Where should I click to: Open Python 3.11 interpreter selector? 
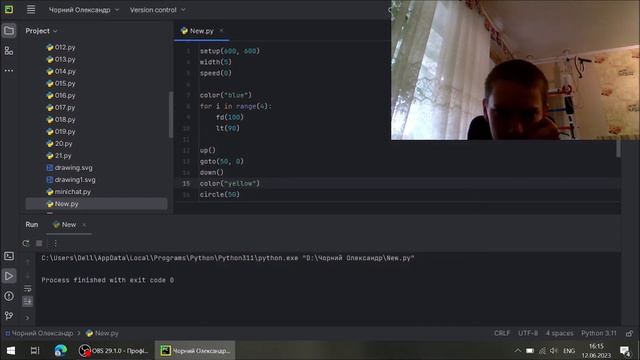tap(598, 333)
